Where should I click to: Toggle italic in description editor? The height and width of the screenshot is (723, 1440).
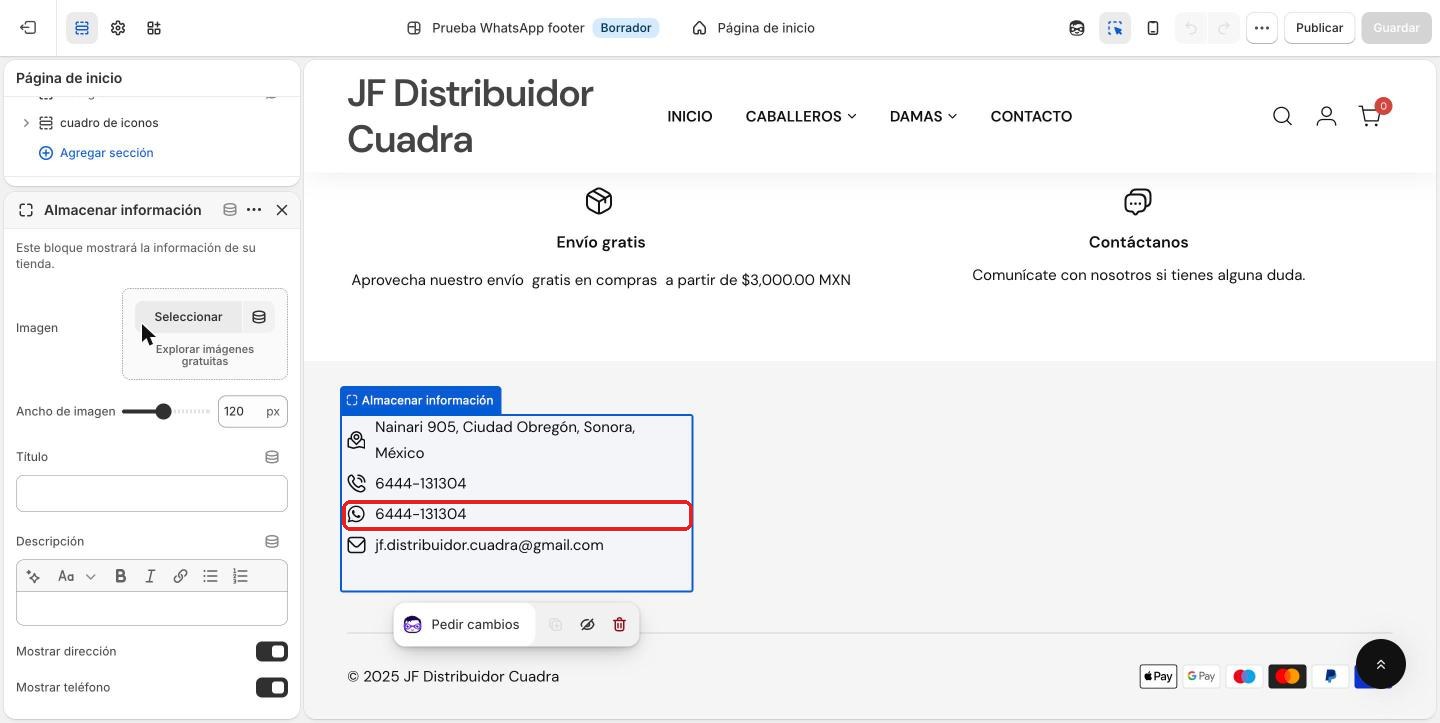click(150, 576)
